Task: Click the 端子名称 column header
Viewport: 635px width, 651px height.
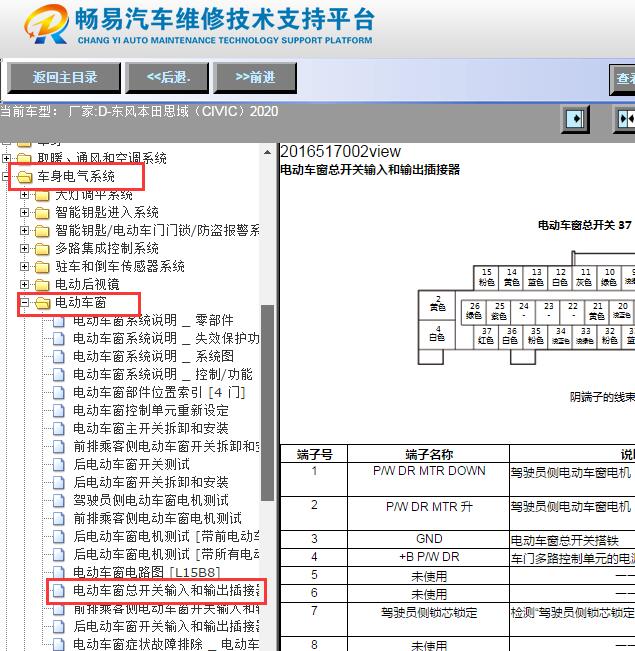Action: tap(429, 454)
